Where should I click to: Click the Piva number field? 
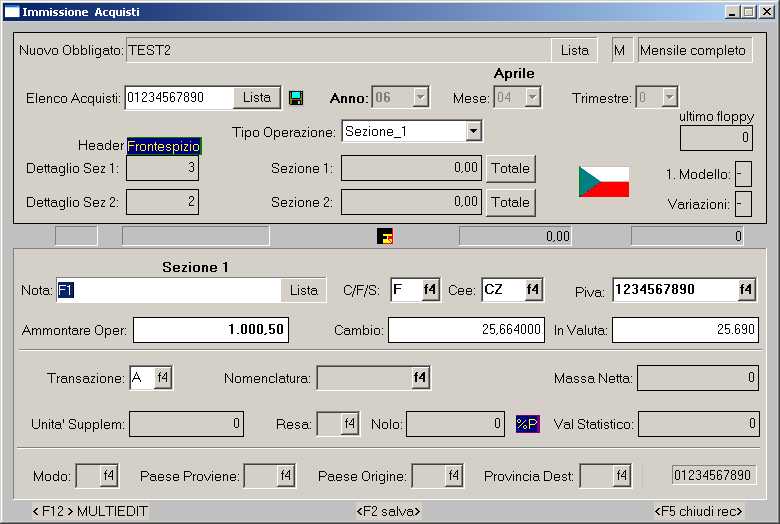[675, 290]
